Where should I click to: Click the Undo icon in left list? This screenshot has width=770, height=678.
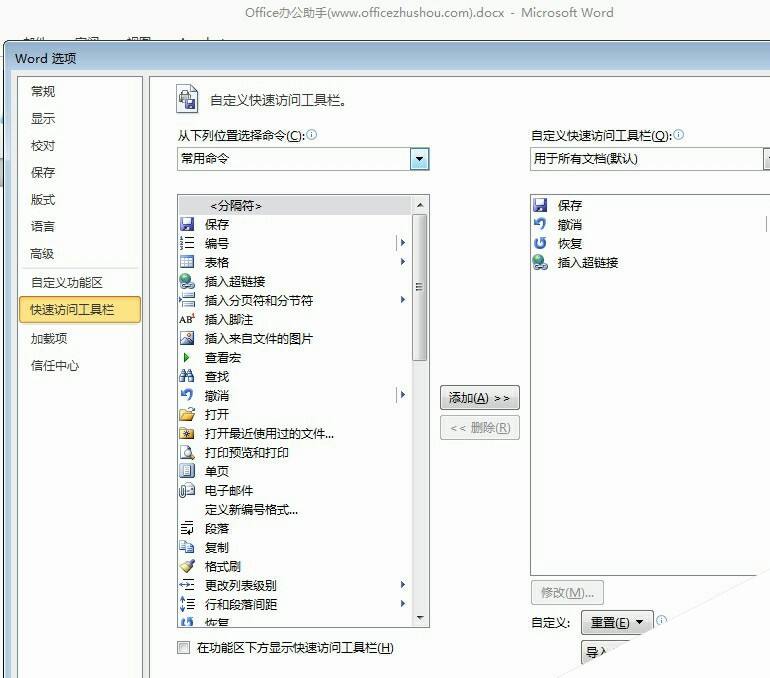coord(187,395)
